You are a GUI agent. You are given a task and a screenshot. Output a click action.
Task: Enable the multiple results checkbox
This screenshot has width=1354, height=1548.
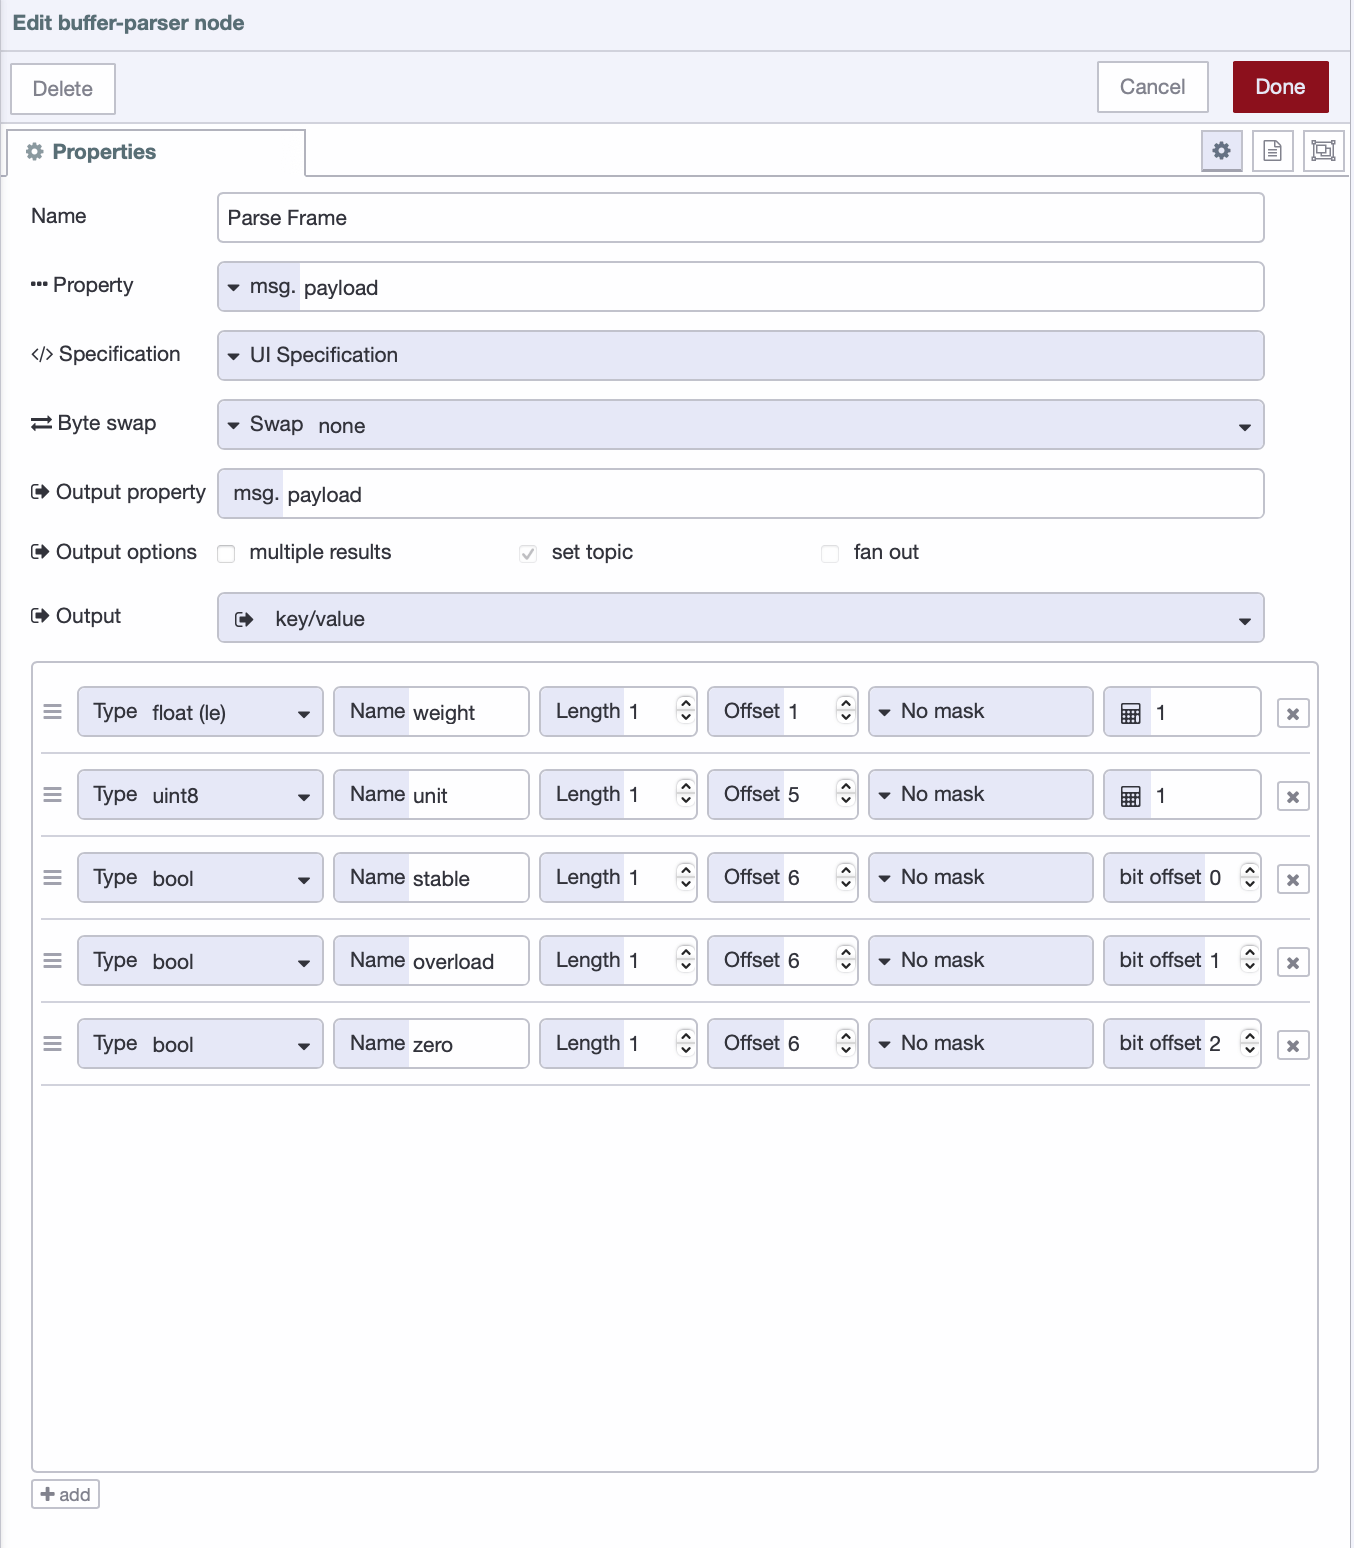227,554
